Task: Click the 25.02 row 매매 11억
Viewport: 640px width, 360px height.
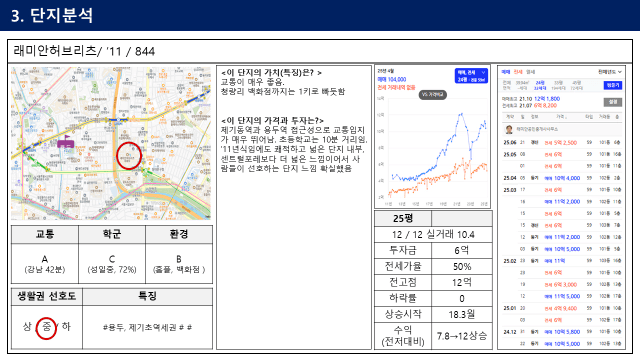Action: [555, 260]
